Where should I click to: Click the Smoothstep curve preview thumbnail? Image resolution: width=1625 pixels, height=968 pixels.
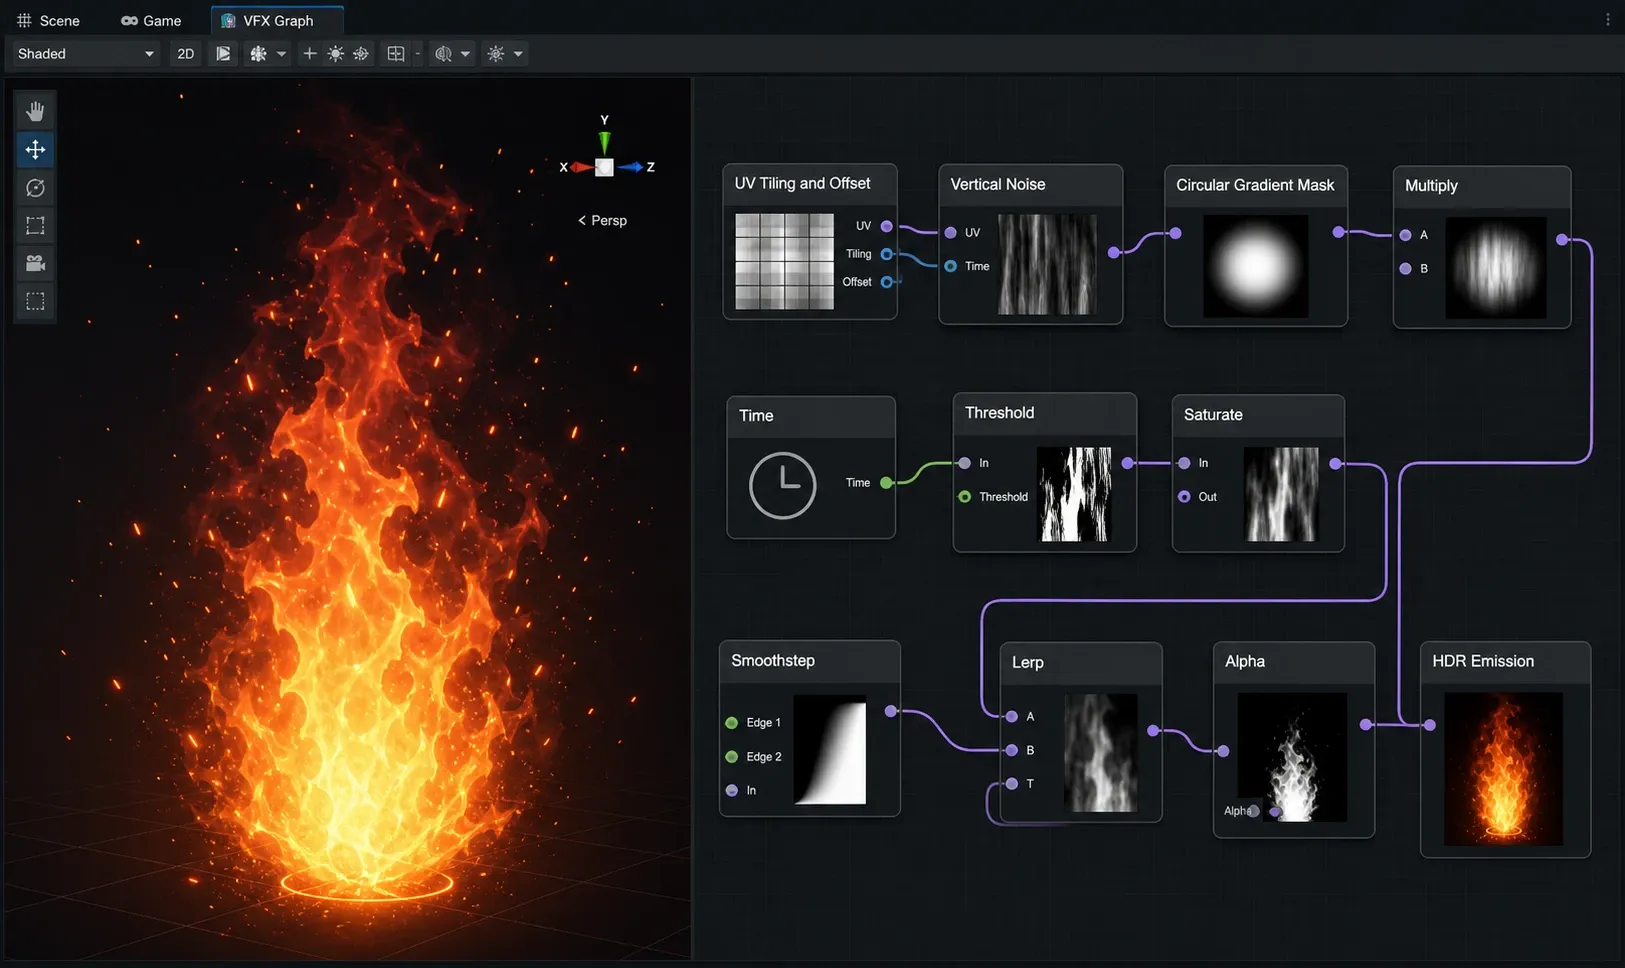tap(830, 750)
